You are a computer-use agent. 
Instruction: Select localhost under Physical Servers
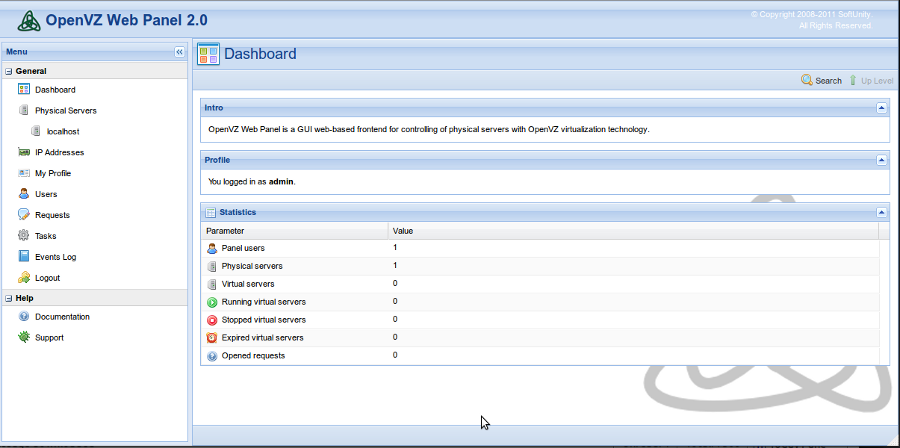coord(63,131)
